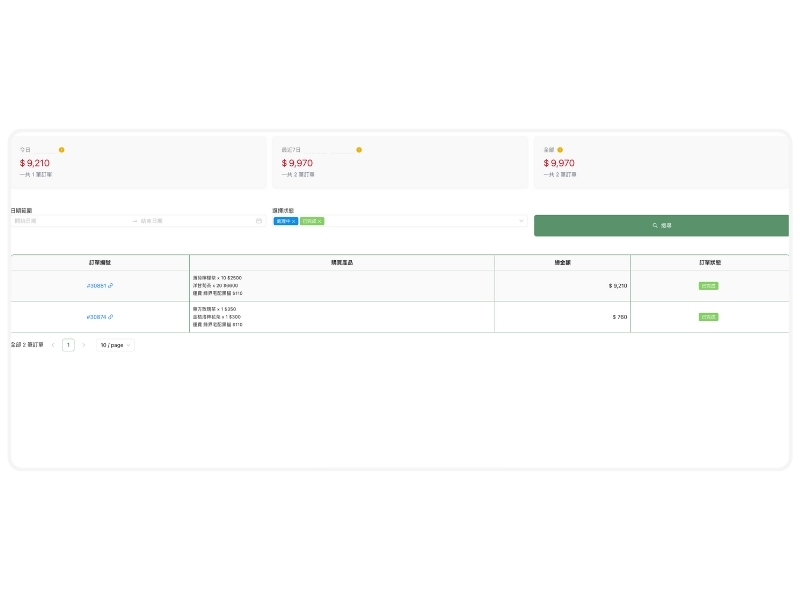Screen dimensions: 800x600
Task: Click the info icon beside 全部
Action: [560, 150]
